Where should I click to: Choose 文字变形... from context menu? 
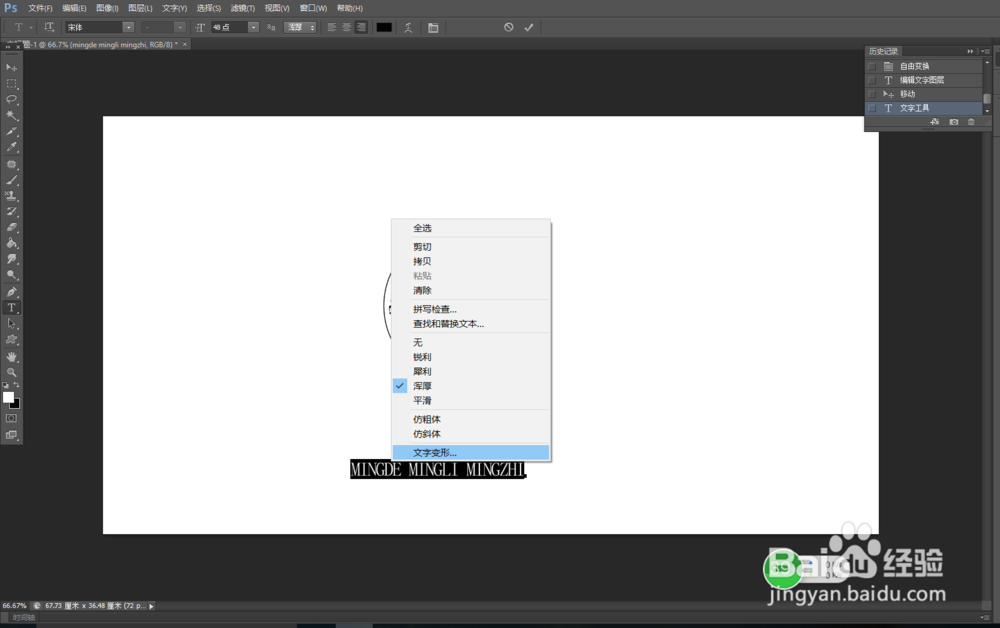(x=471, y=453)
